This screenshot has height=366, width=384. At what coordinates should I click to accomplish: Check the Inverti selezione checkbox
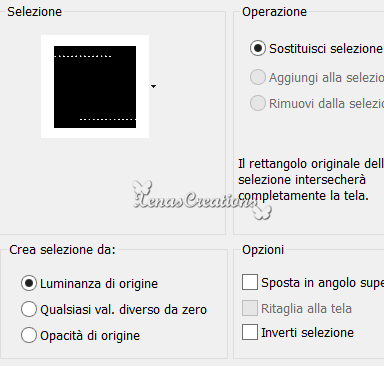[x=250, y=332]
